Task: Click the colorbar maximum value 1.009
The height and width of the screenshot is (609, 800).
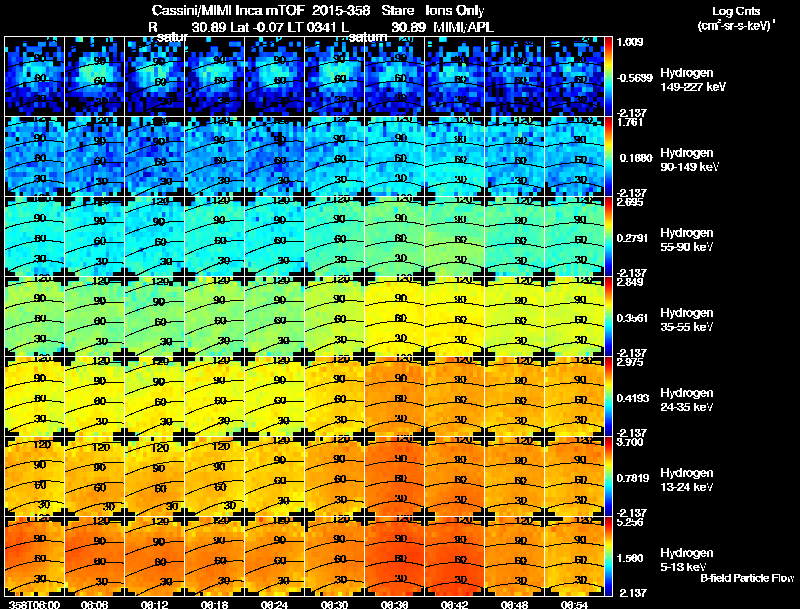Action: coord(630,42)
